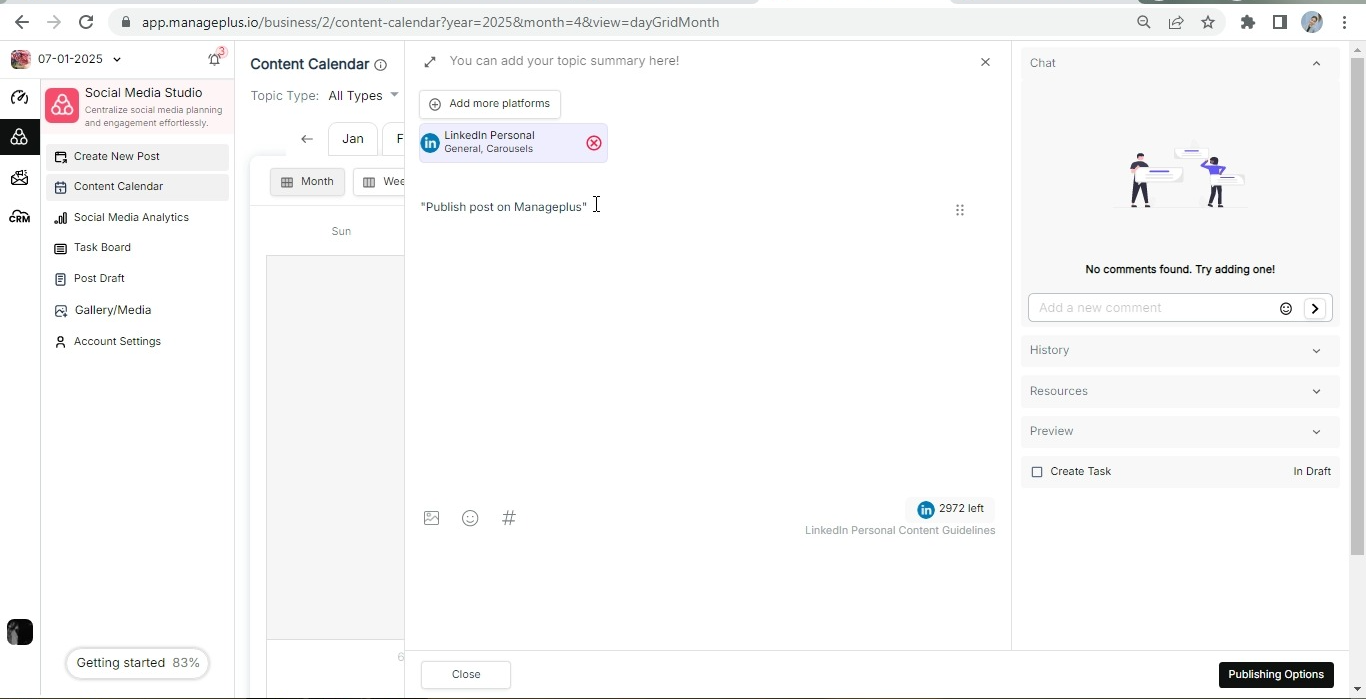Click Add more platforms button
Screen dimensions: 1366x699
490,104
